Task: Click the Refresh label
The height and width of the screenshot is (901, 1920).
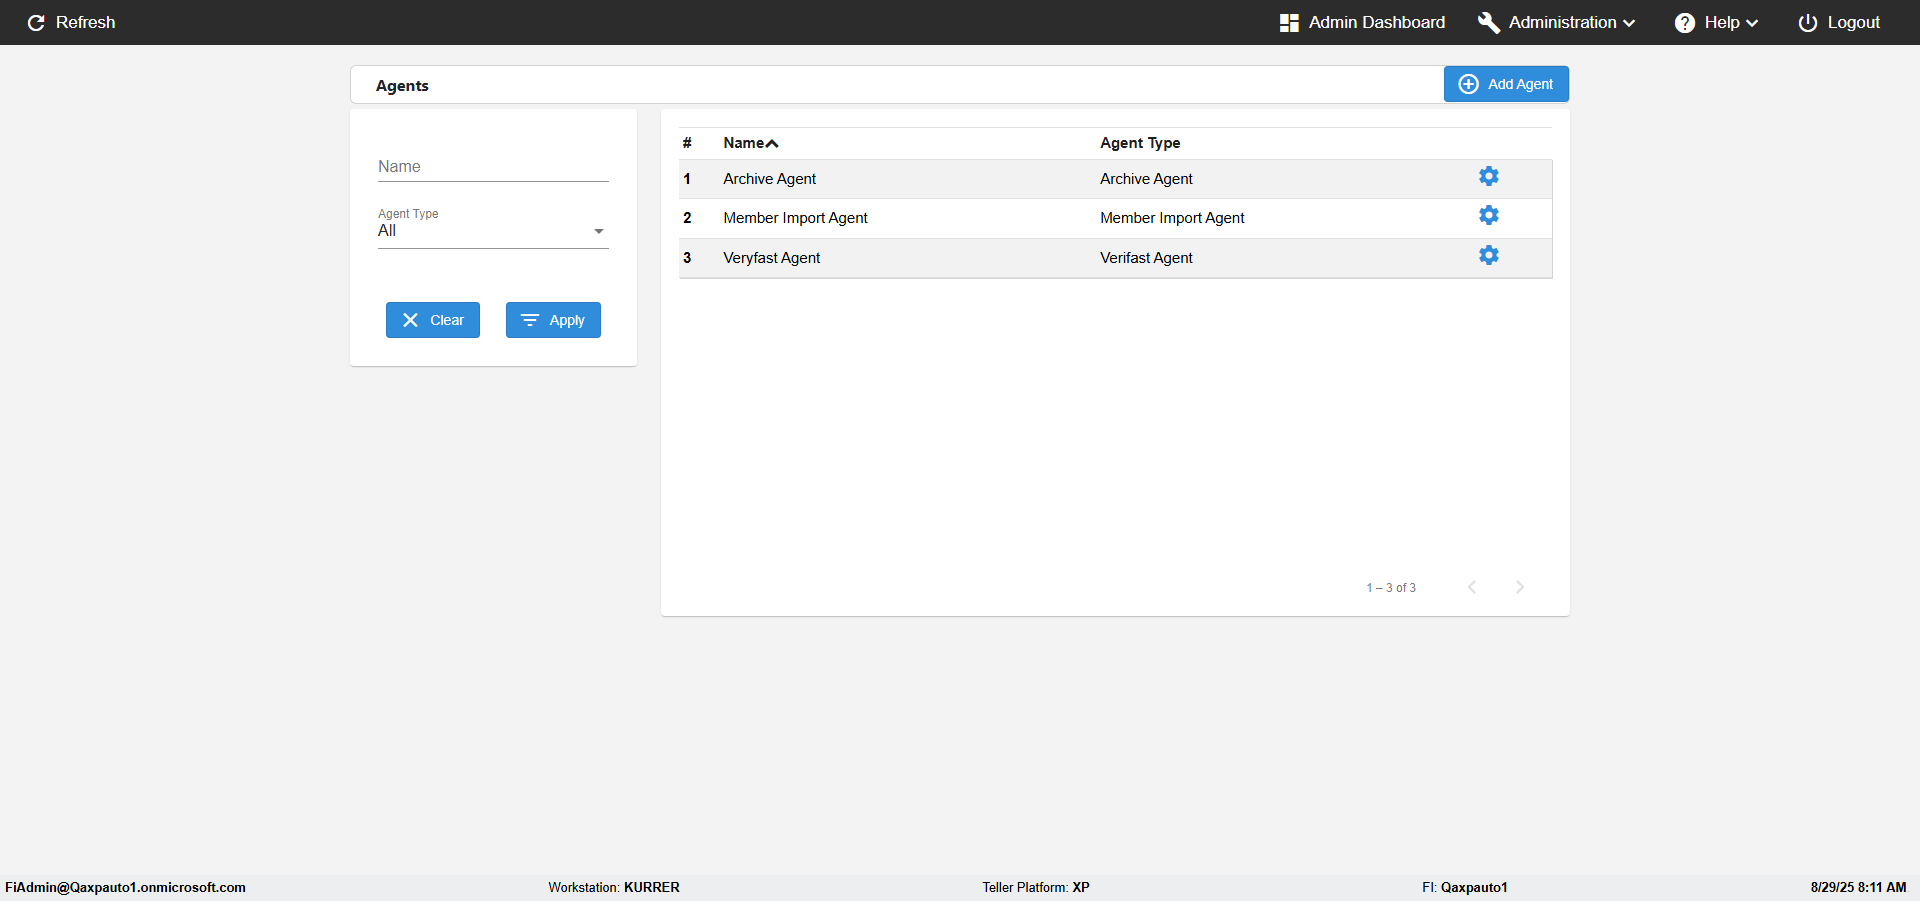Action: click(85, 22)
